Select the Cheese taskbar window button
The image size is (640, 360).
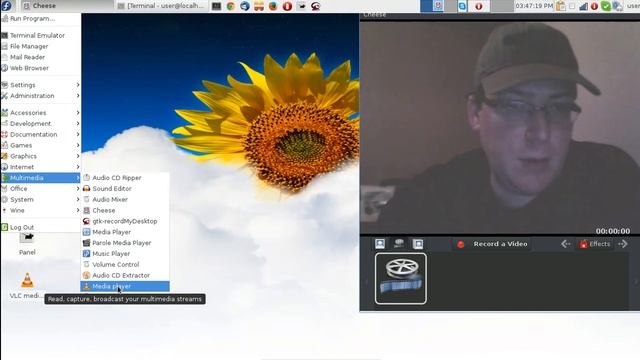pos(66,6)
